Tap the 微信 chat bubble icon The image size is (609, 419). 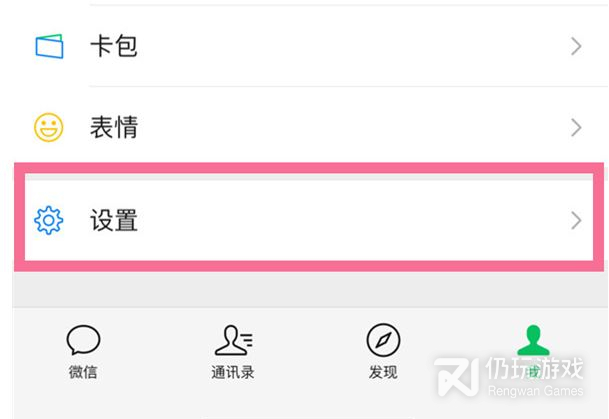(83, 342)
